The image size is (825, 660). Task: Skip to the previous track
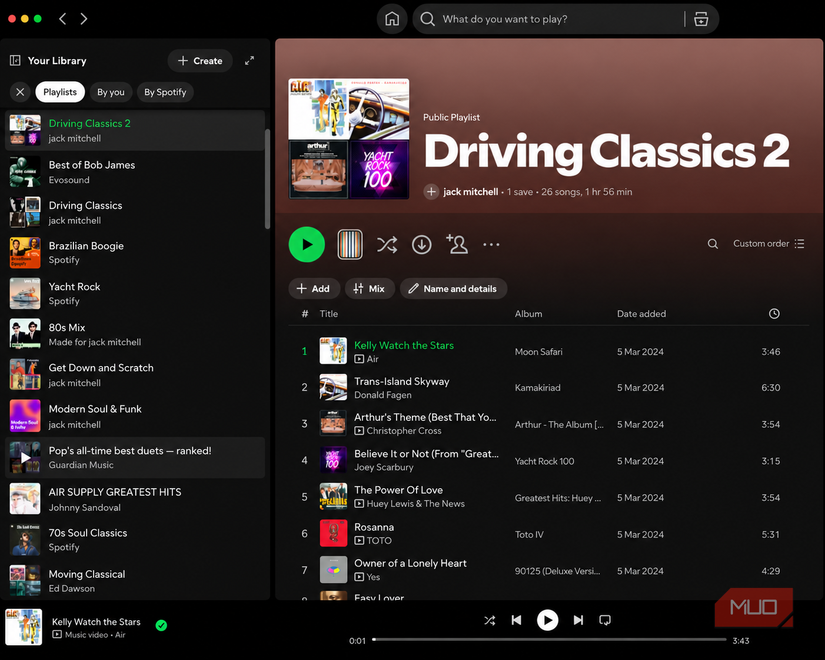(x=516, y=620)
